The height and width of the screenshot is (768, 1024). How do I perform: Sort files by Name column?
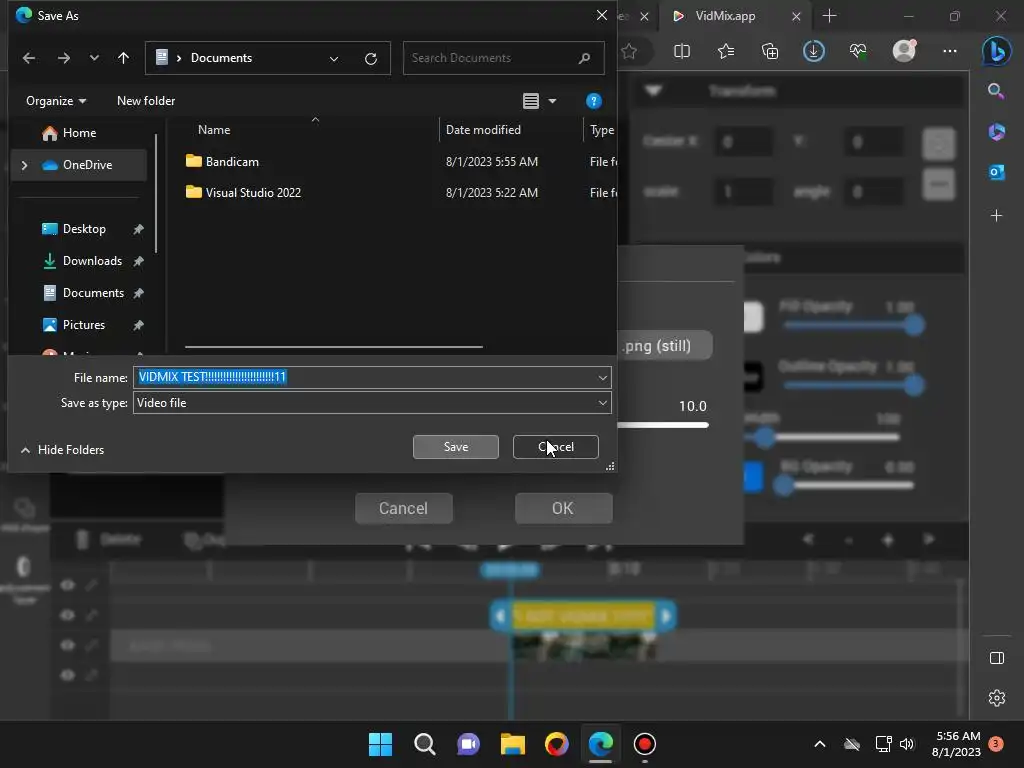[x=214, y=130]
